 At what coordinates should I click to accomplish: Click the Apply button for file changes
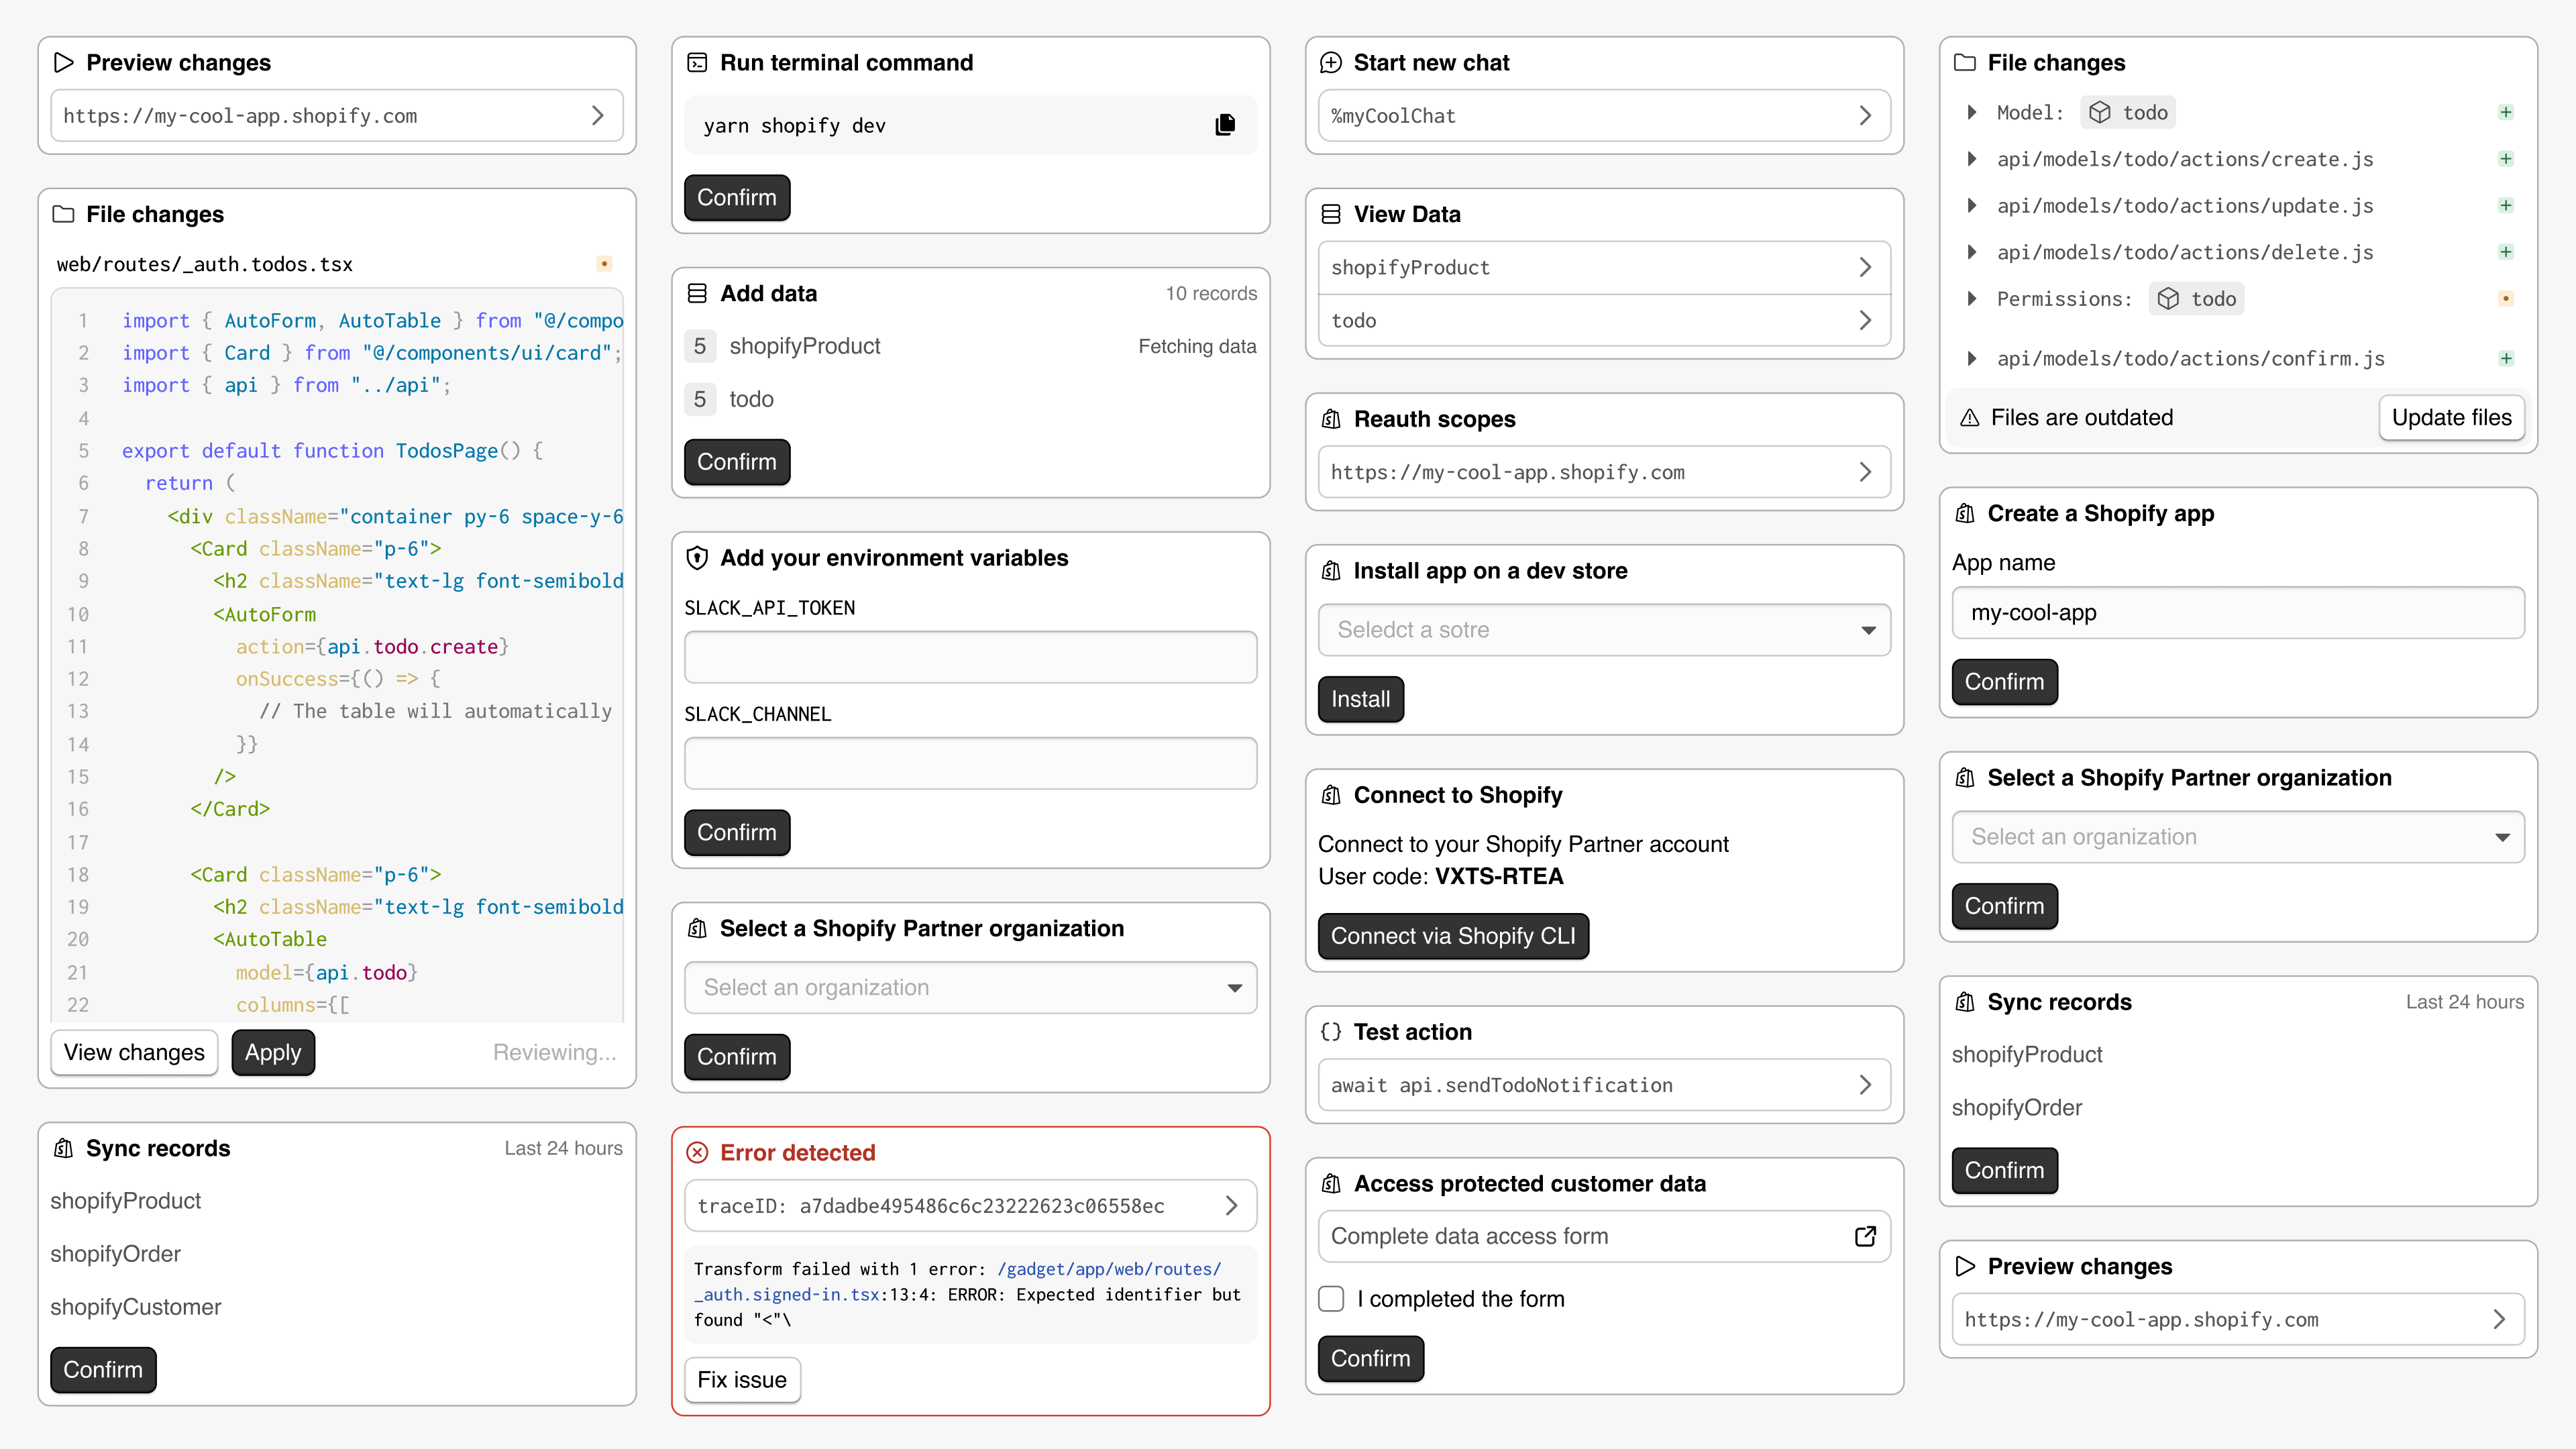point(273,1053)
